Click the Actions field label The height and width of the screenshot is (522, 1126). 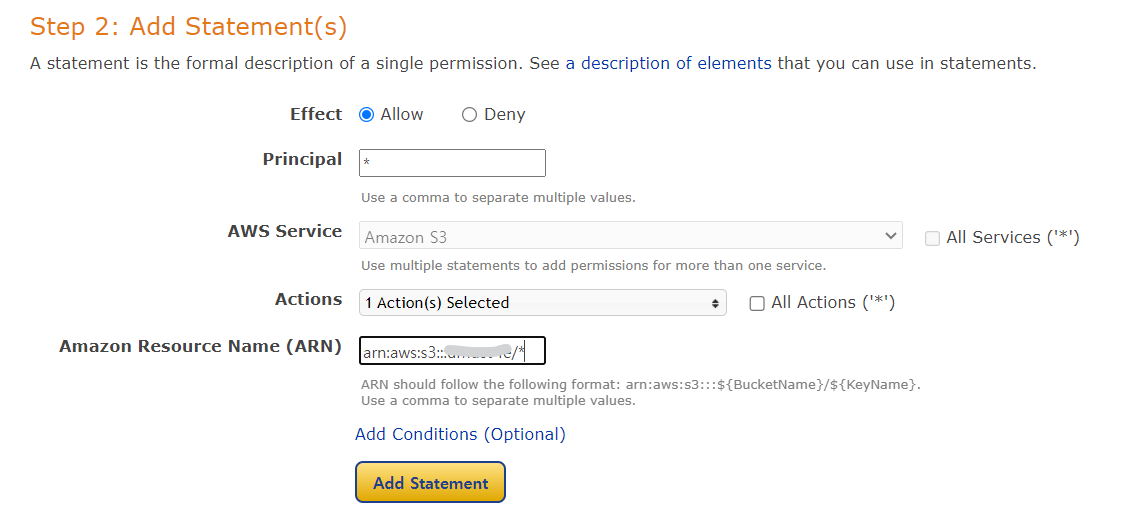[308, 299]
